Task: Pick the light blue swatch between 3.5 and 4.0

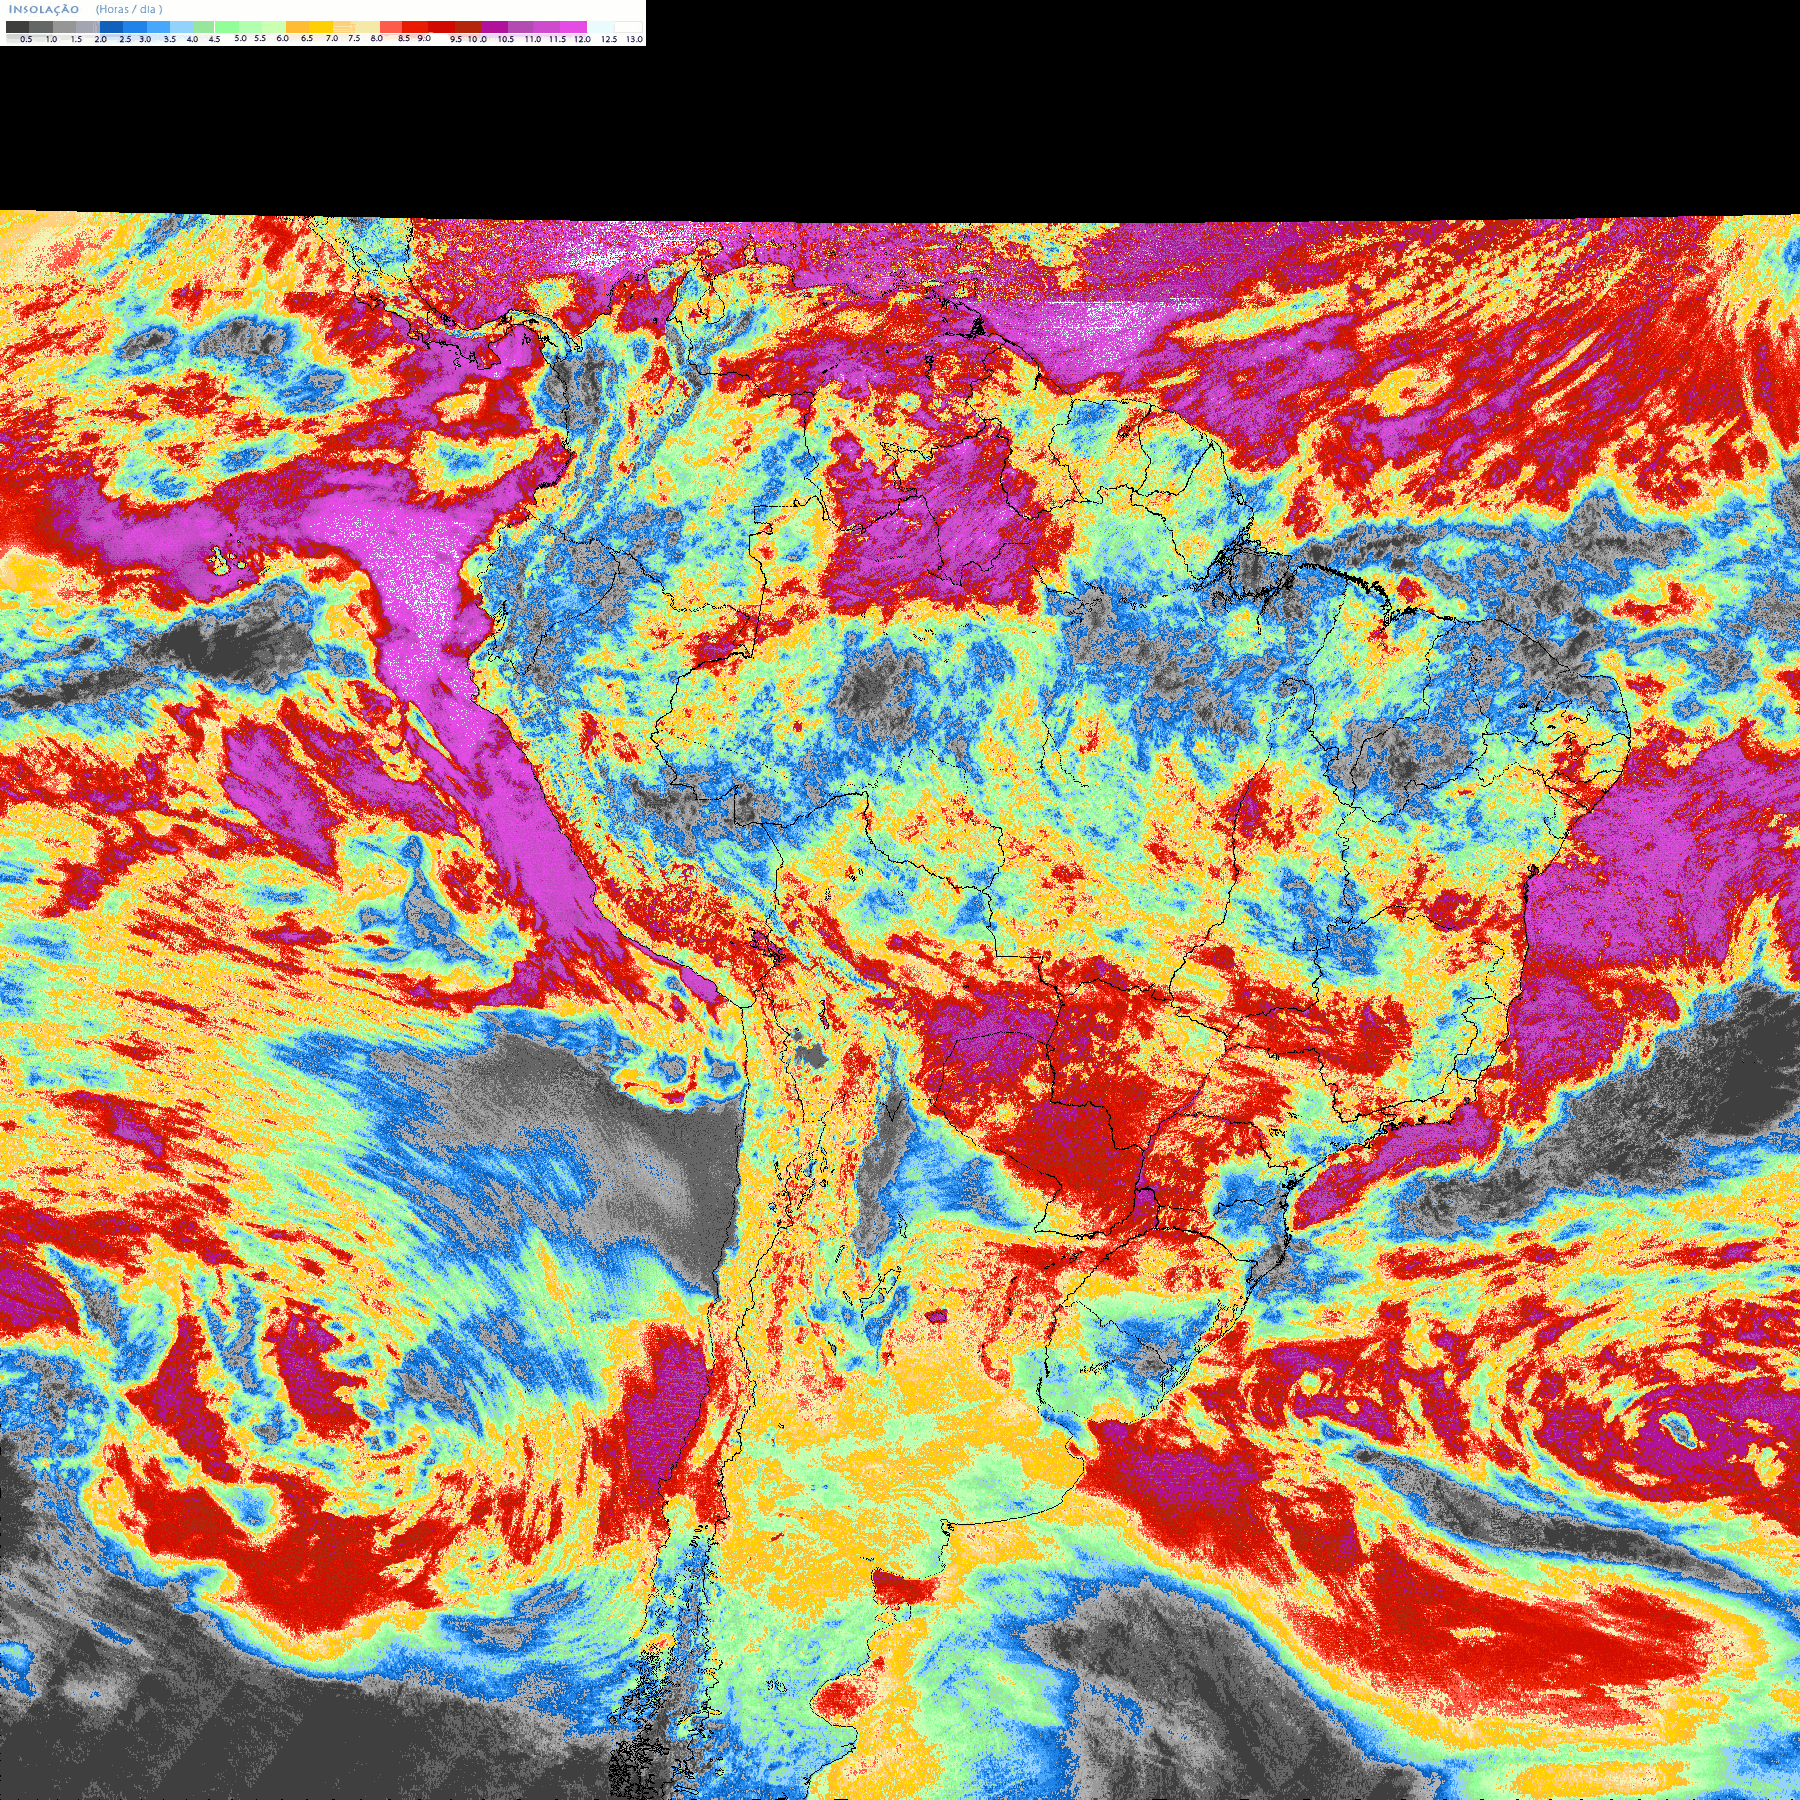Action: (182, 27)
